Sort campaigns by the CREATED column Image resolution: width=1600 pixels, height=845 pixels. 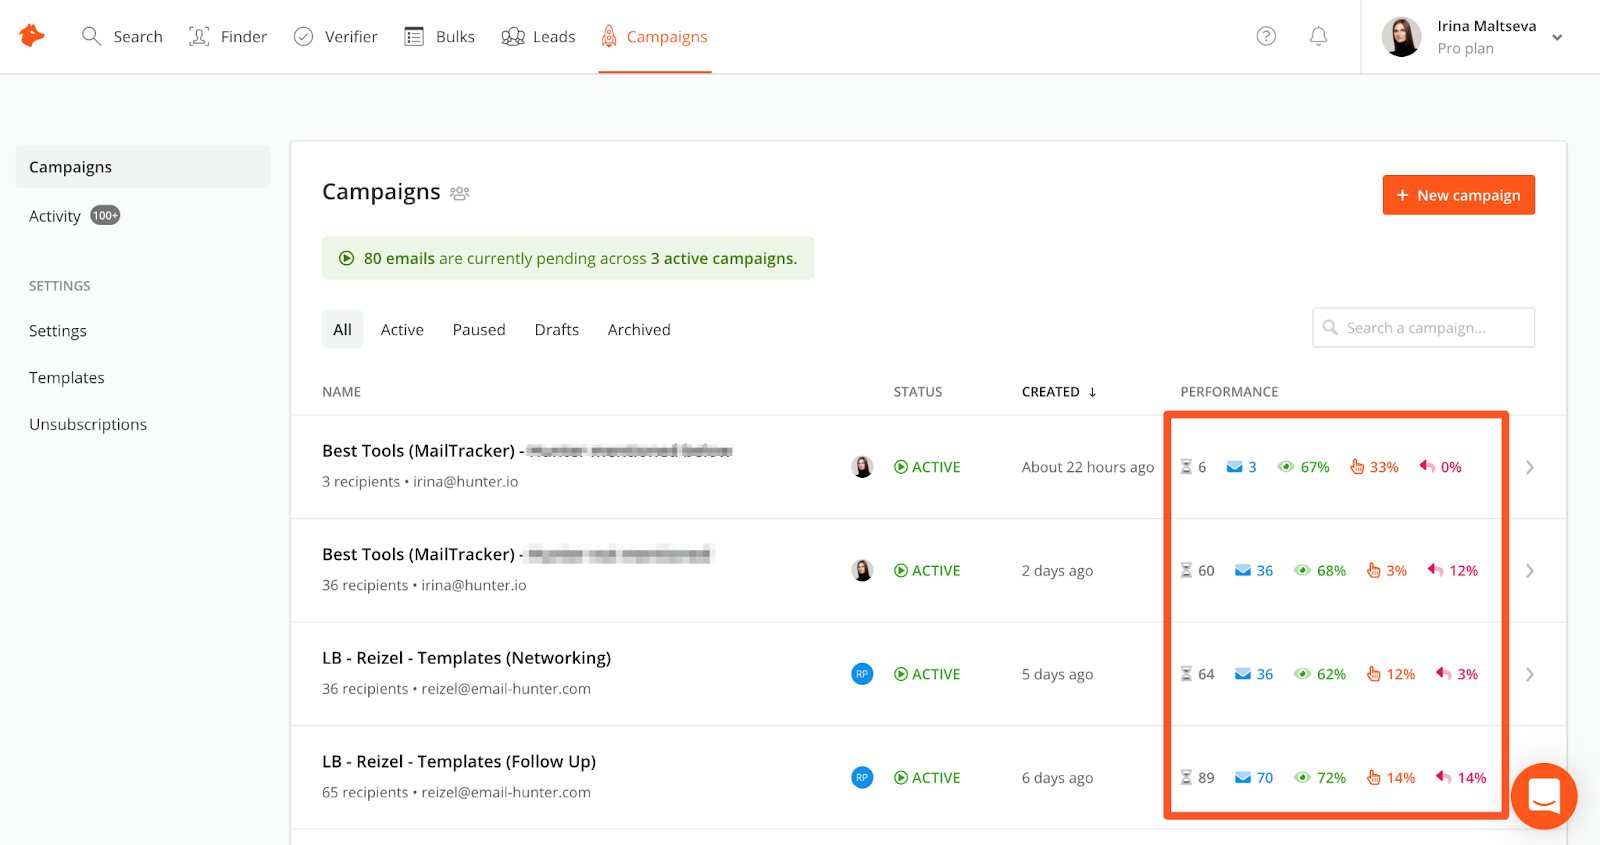pyautogui.click(x=1059, y=392)
